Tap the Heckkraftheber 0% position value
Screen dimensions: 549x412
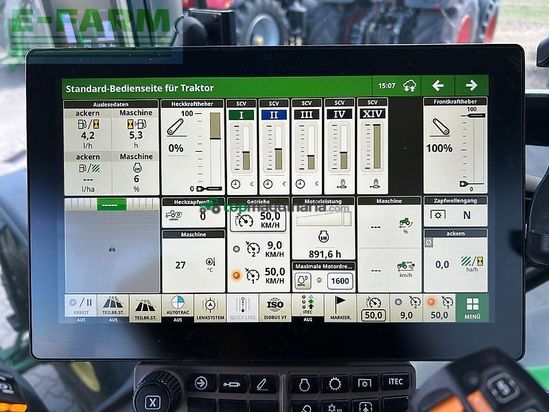(176, 148)
